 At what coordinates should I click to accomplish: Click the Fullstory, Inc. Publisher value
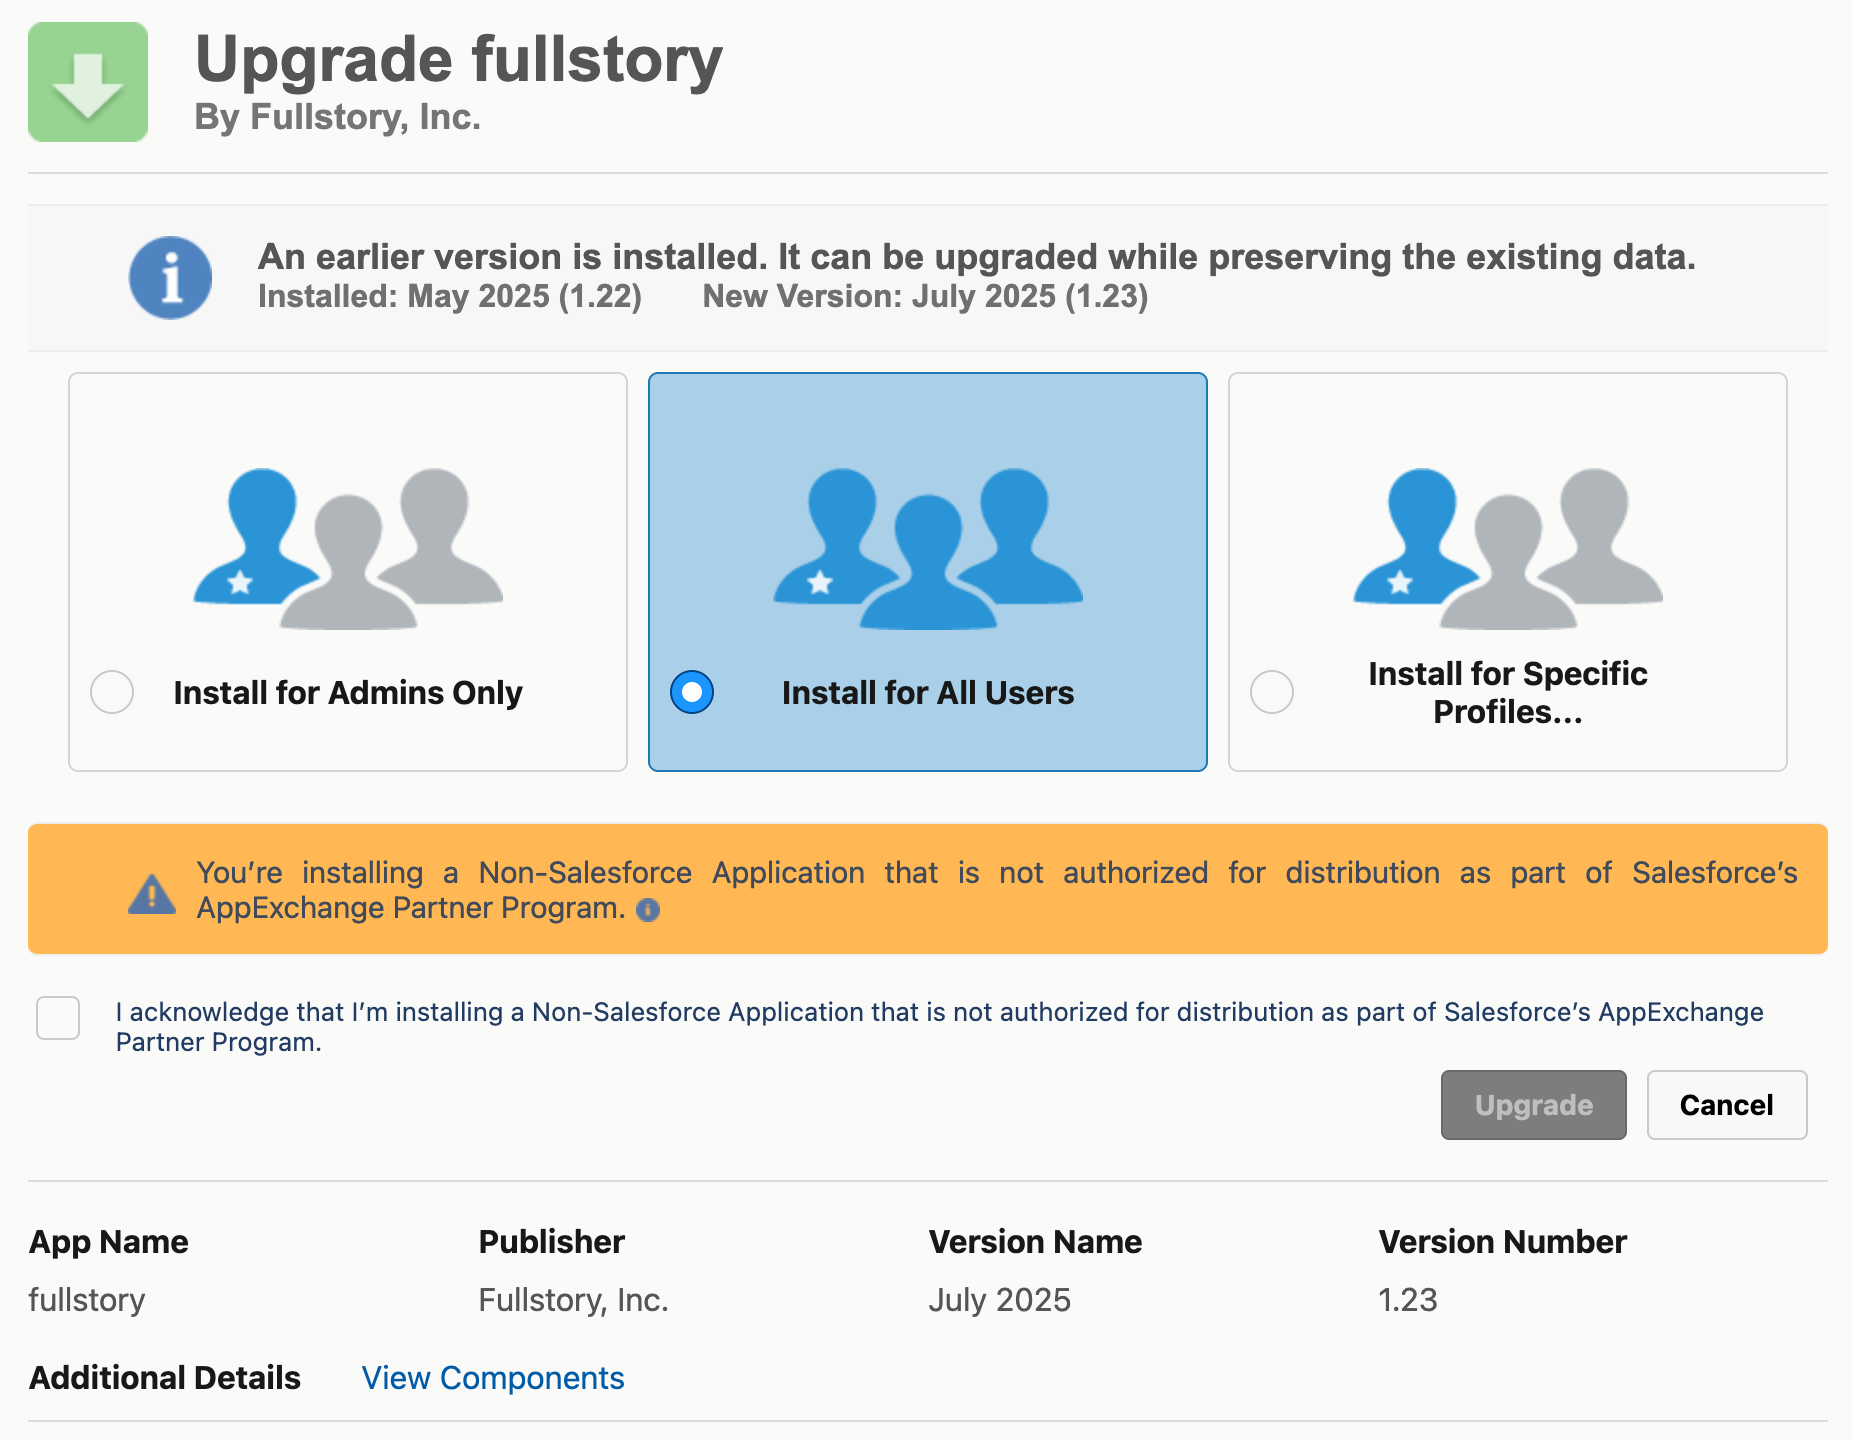click(x=574, y=1300)
